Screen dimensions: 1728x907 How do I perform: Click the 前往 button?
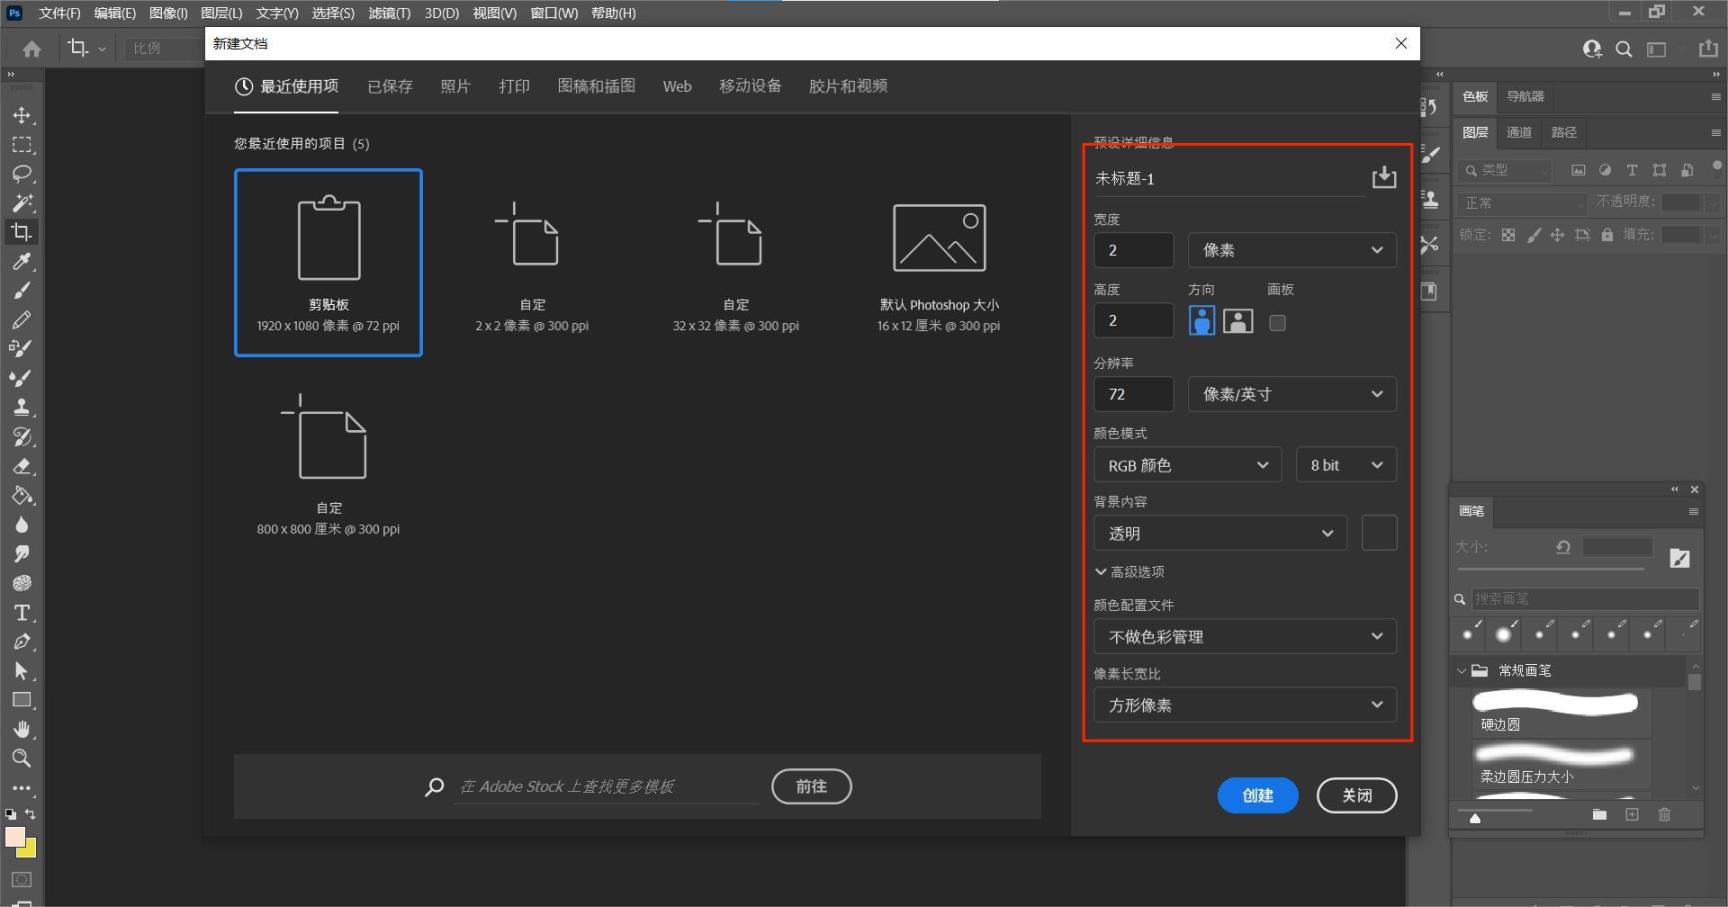point(811,786)
